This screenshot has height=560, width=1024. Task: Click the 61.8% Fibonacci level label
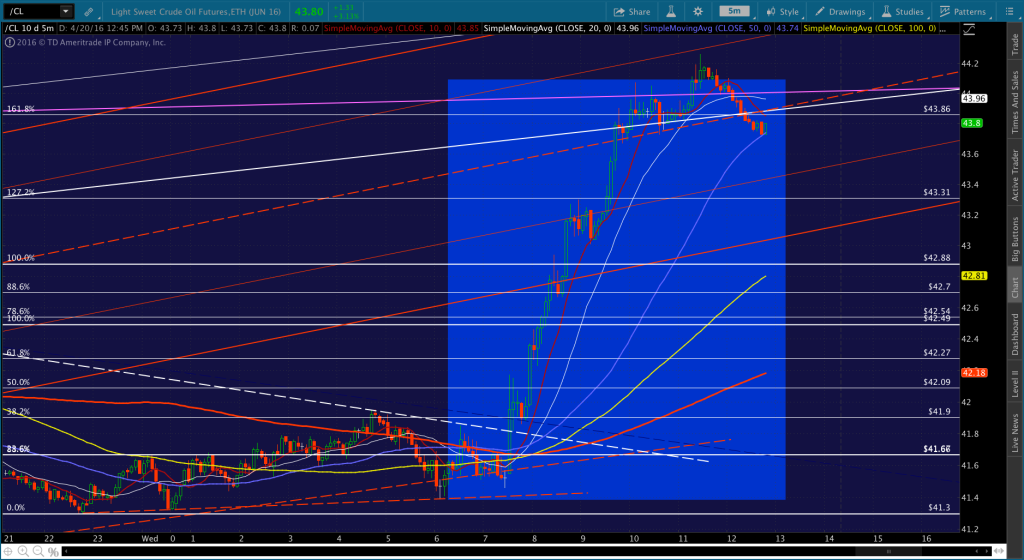click(x=18, y=353)
